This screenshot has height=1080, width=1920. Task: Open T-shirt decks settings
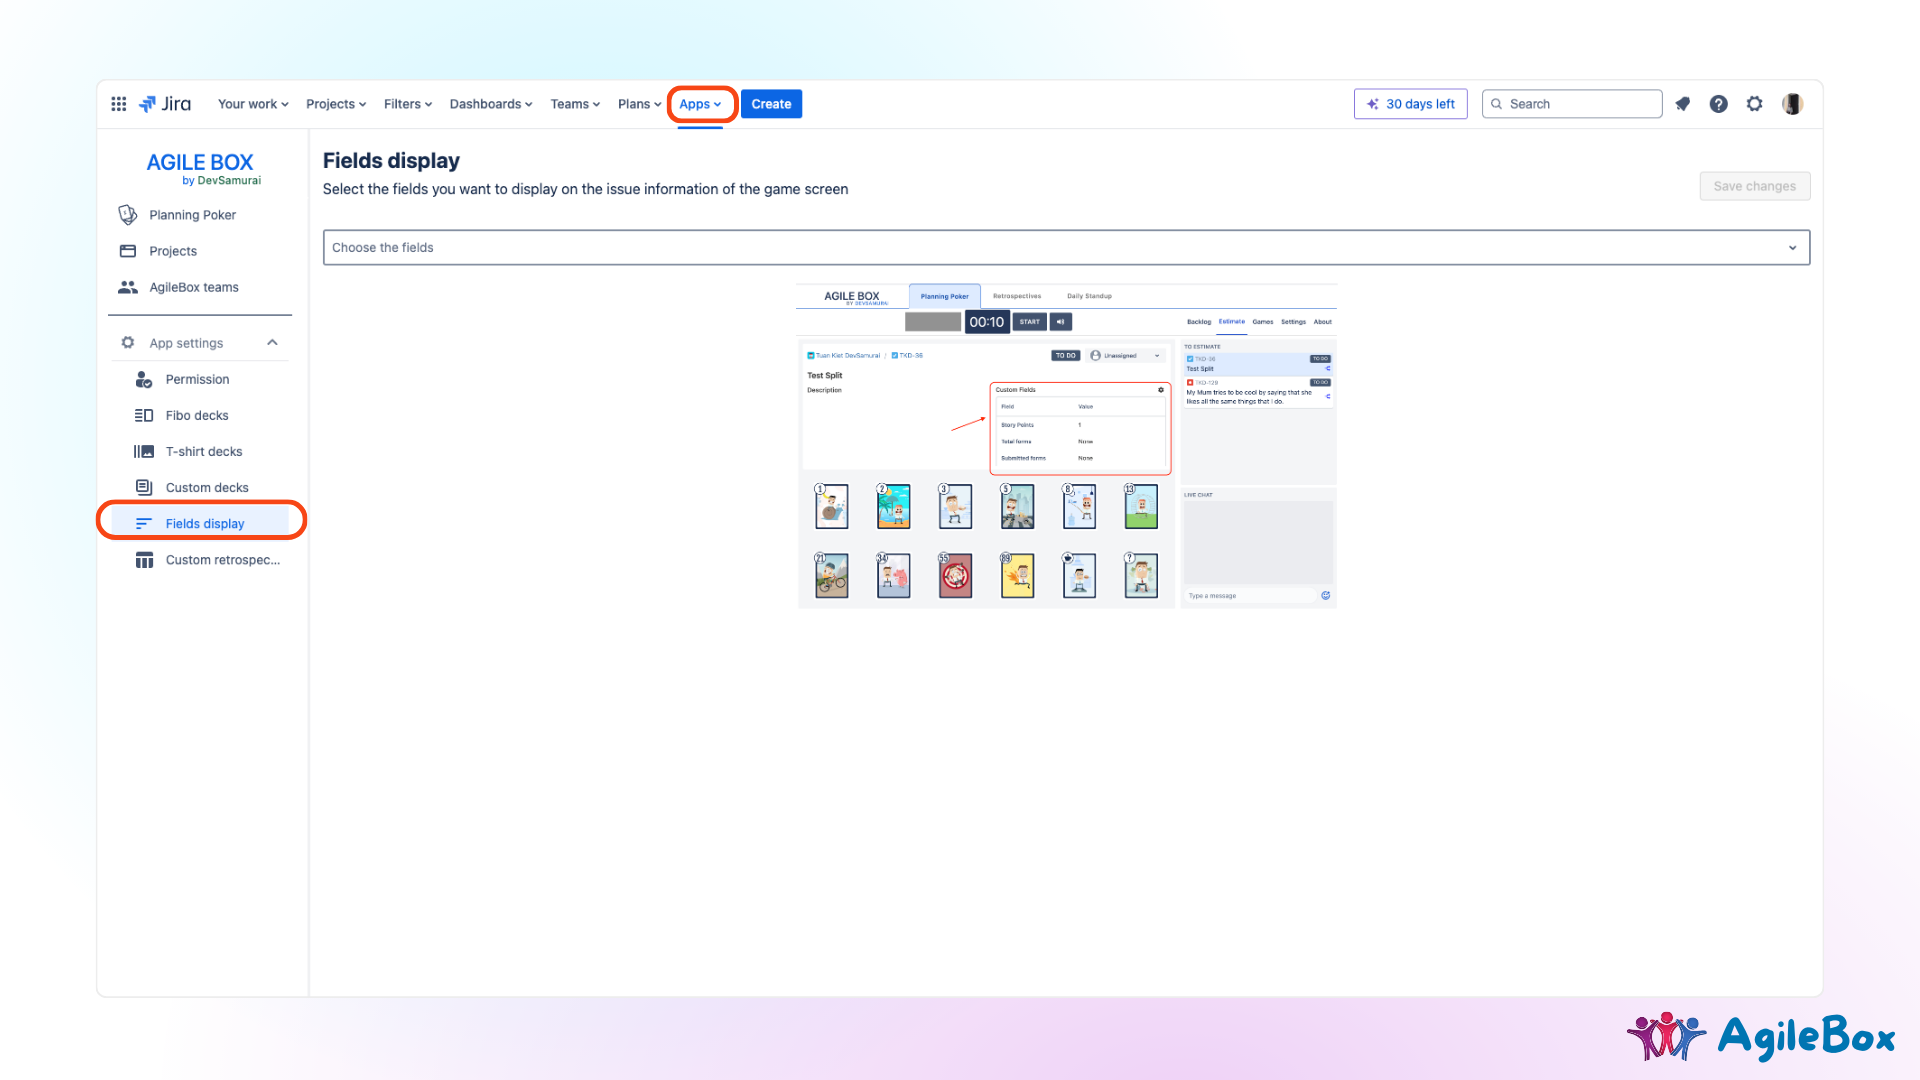203,451
